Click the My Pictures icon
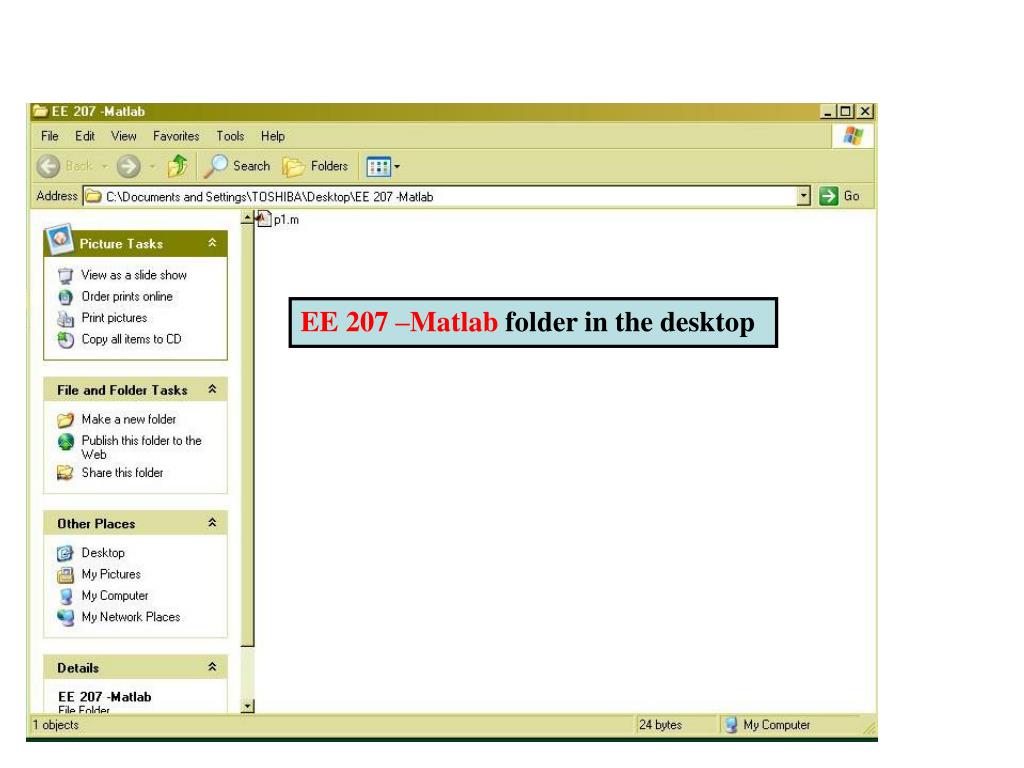The width and height of the screenshot is (1024, 768). (65, 575)
